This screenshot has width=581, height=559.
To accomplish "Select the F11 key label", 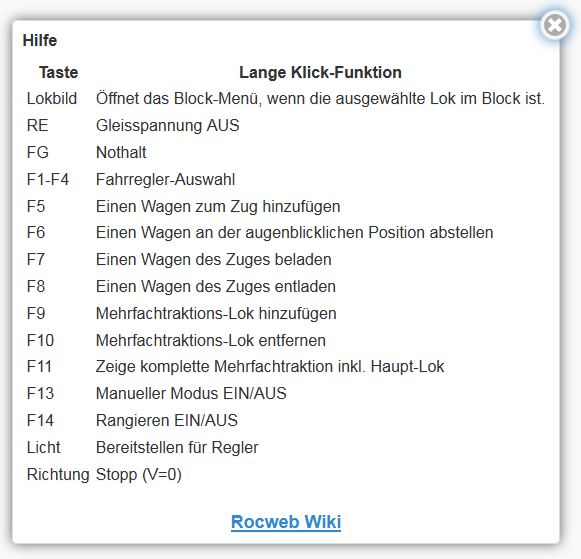I will point(39,366).
